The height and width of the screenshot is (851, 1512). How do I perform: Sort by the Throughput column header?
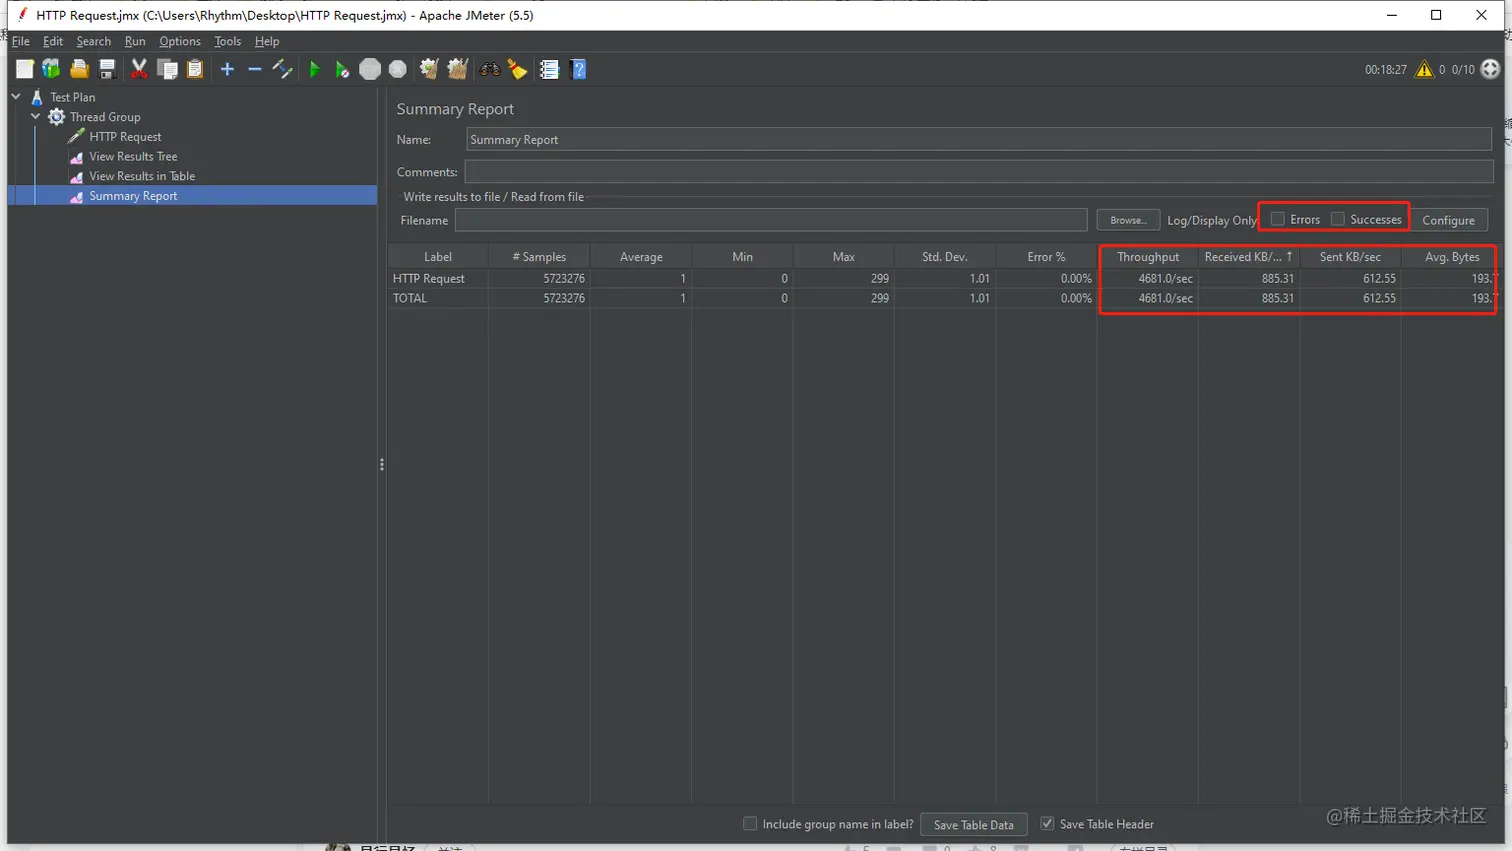[x=1148, y=257]
